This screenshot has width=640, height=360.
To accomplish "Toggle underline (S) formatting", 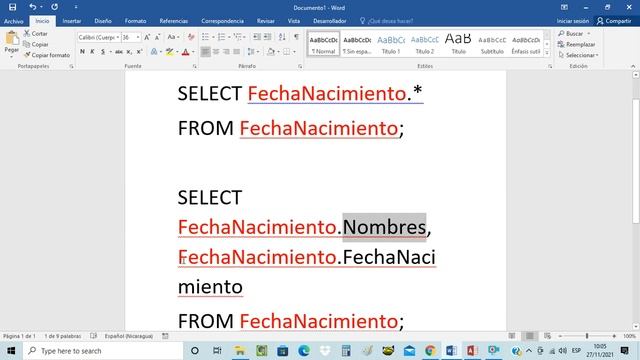I will pyautogui.click(x=103, y=52).
